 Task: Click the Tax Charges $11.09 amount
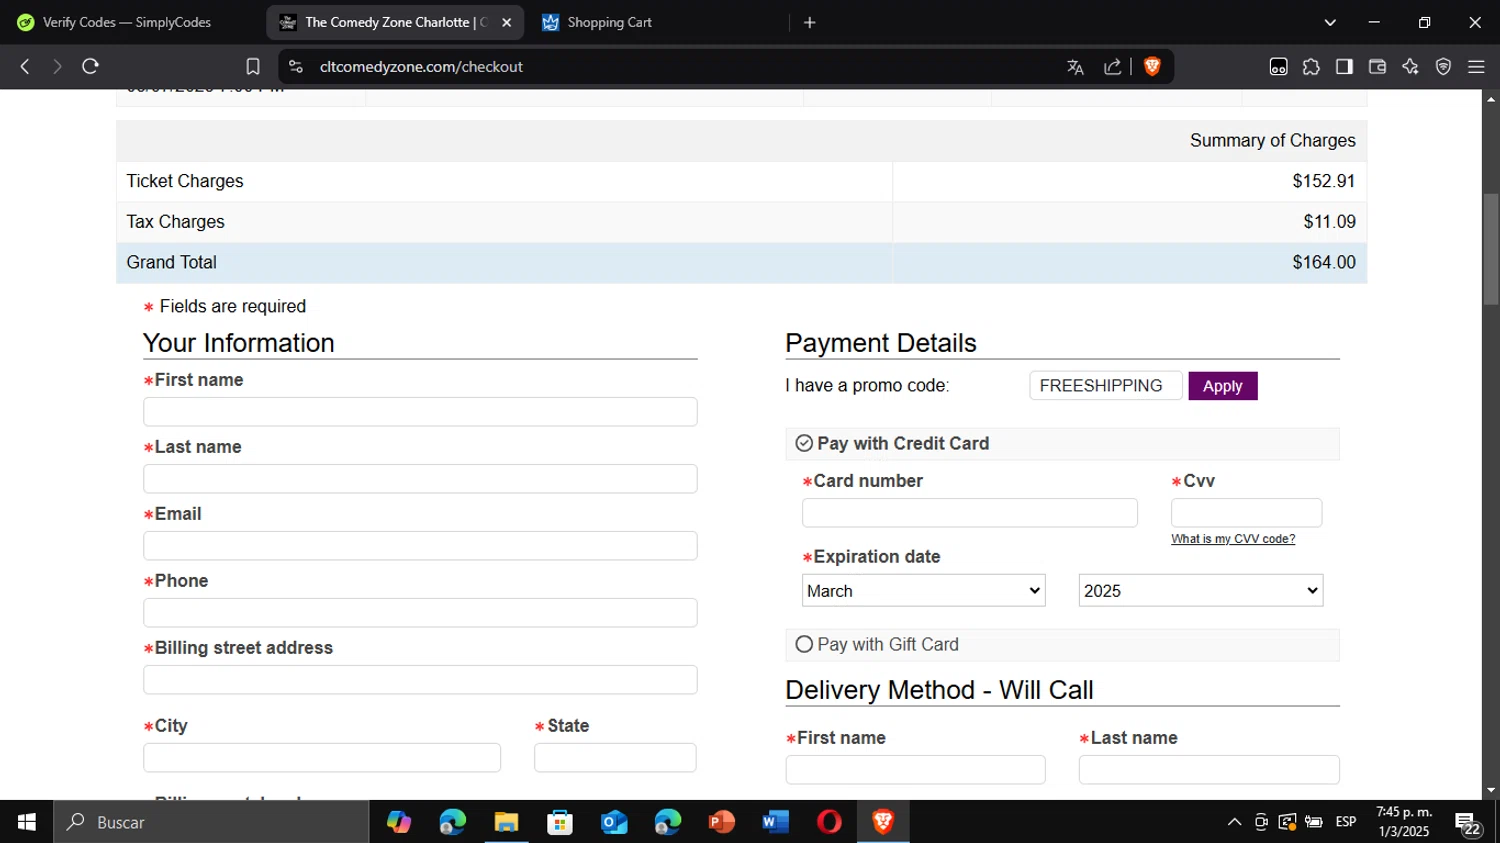1329,222
